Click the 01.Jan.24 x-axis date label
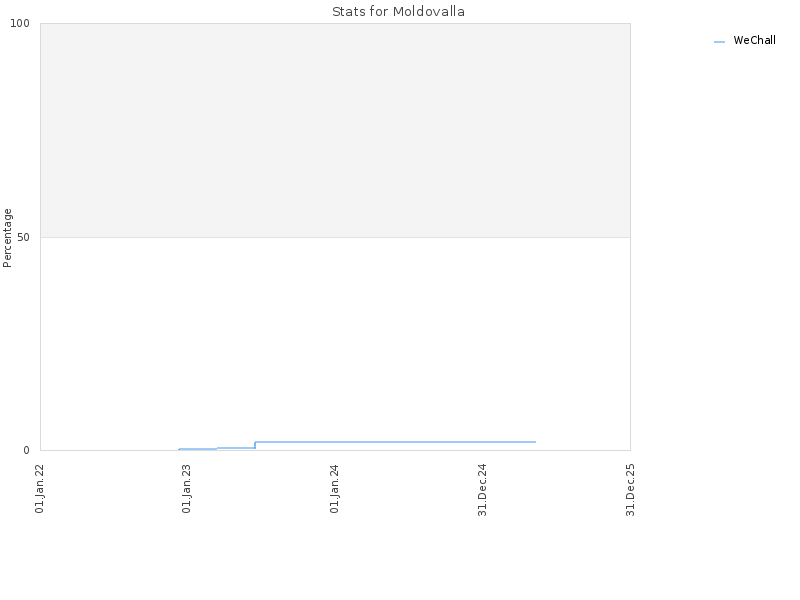 (x=335, y=488)
